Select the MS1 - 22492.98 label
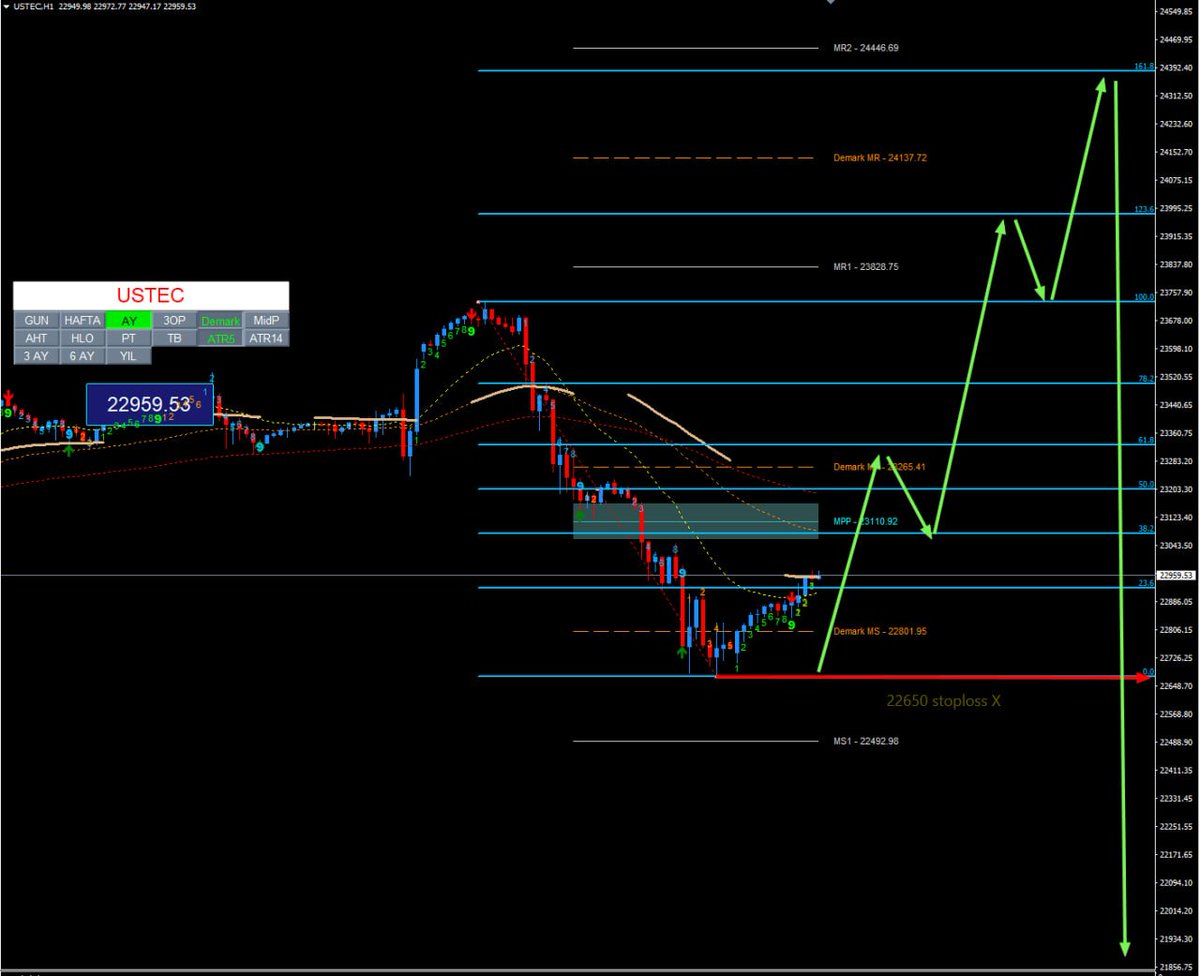 coord(865,741)
